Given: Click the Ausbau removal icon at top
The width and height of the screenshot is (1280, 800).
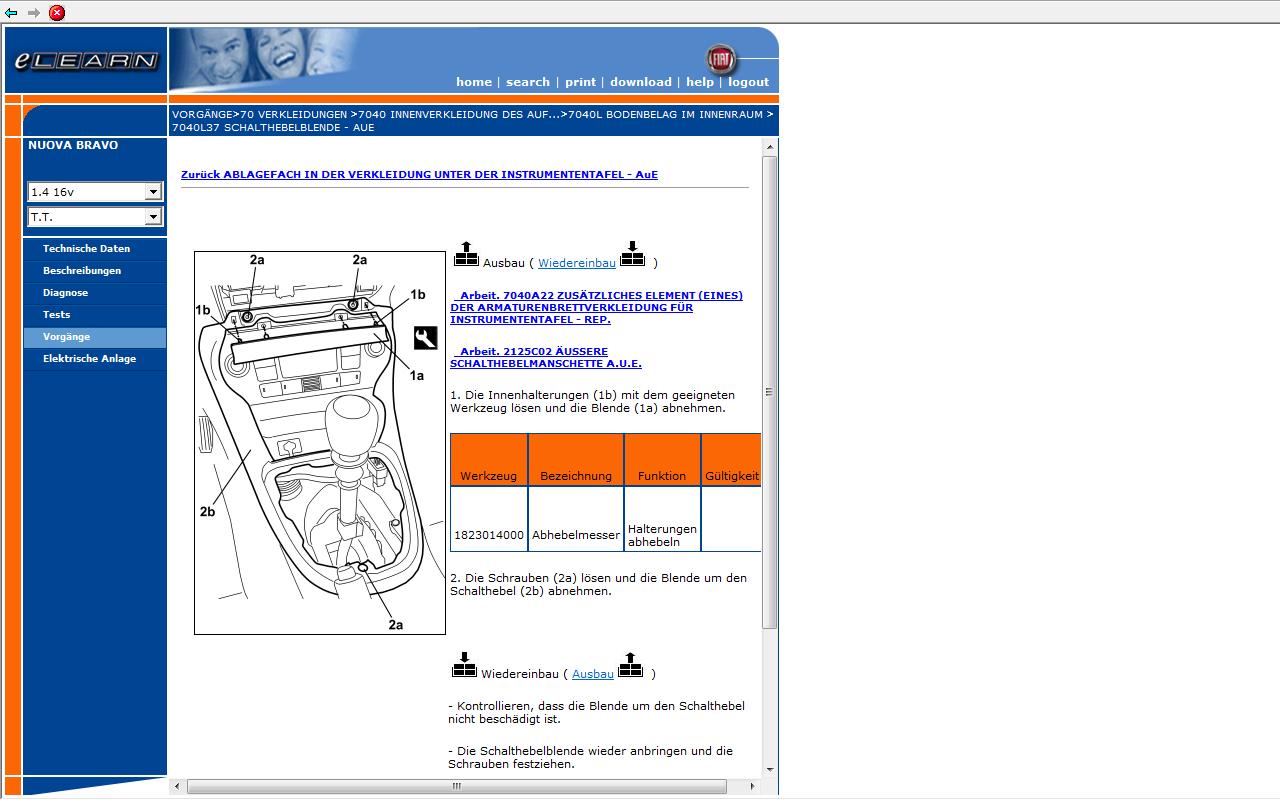Looking at the screenshot, I should [466, 255].
